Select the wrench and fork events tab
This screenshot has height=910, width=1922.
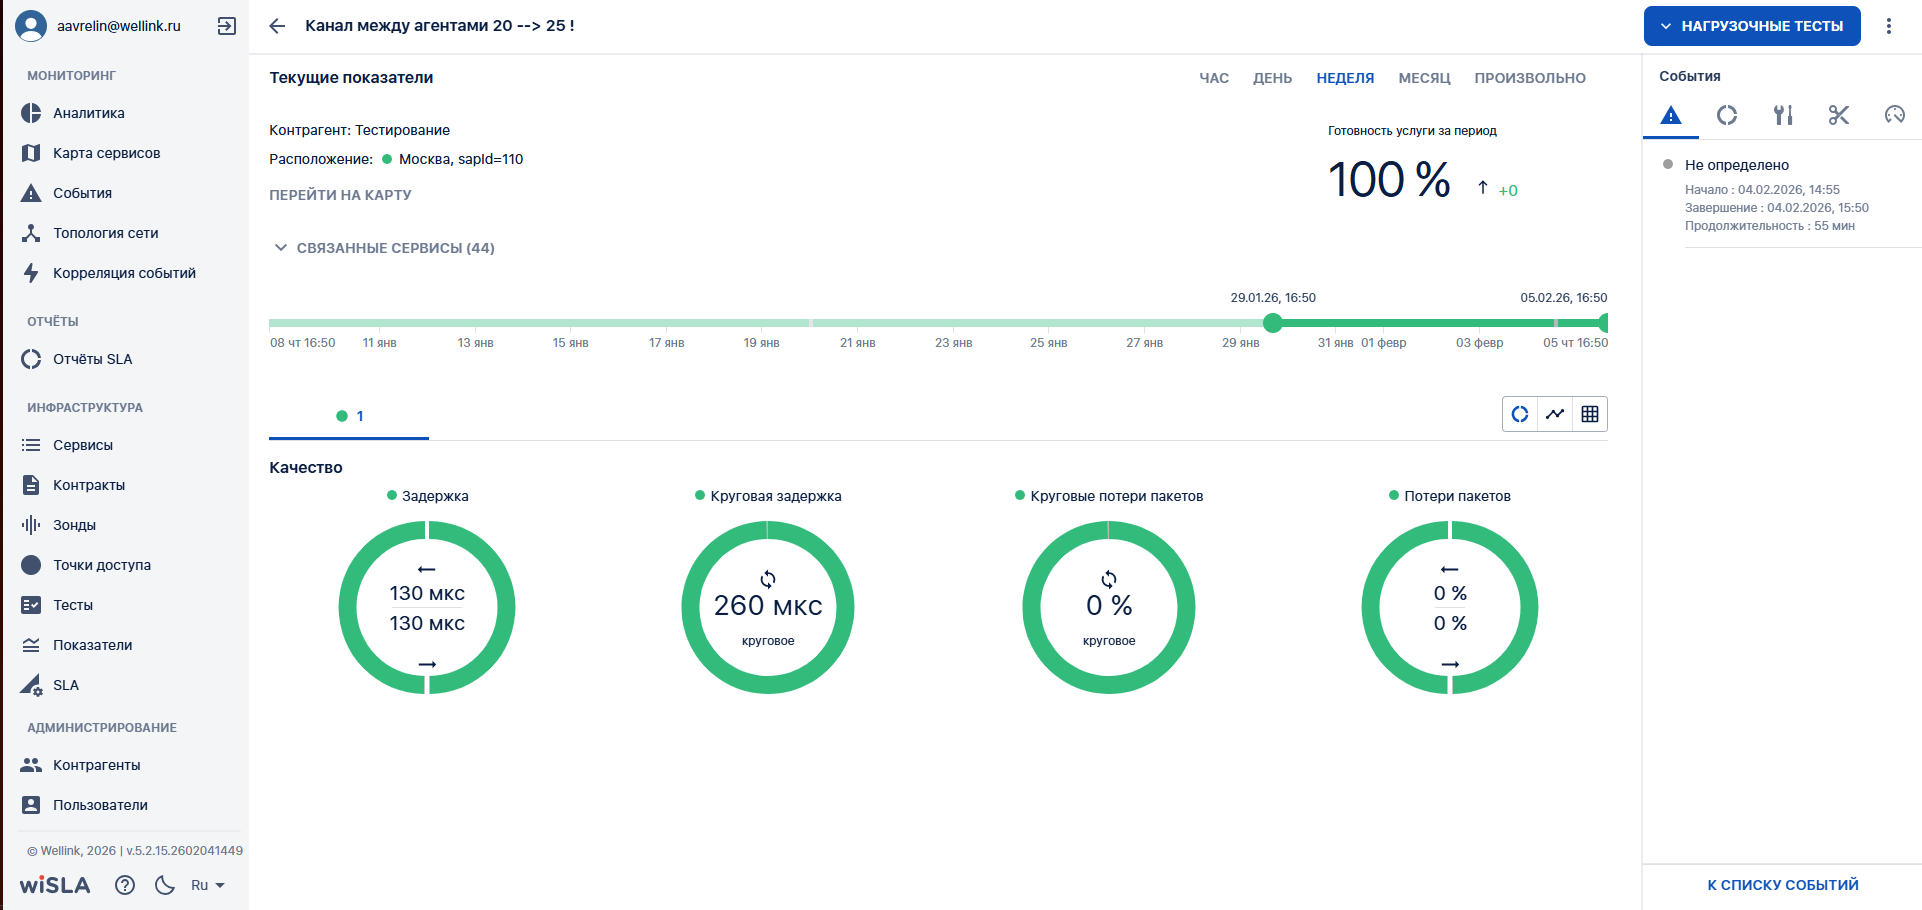[1782, 115]
